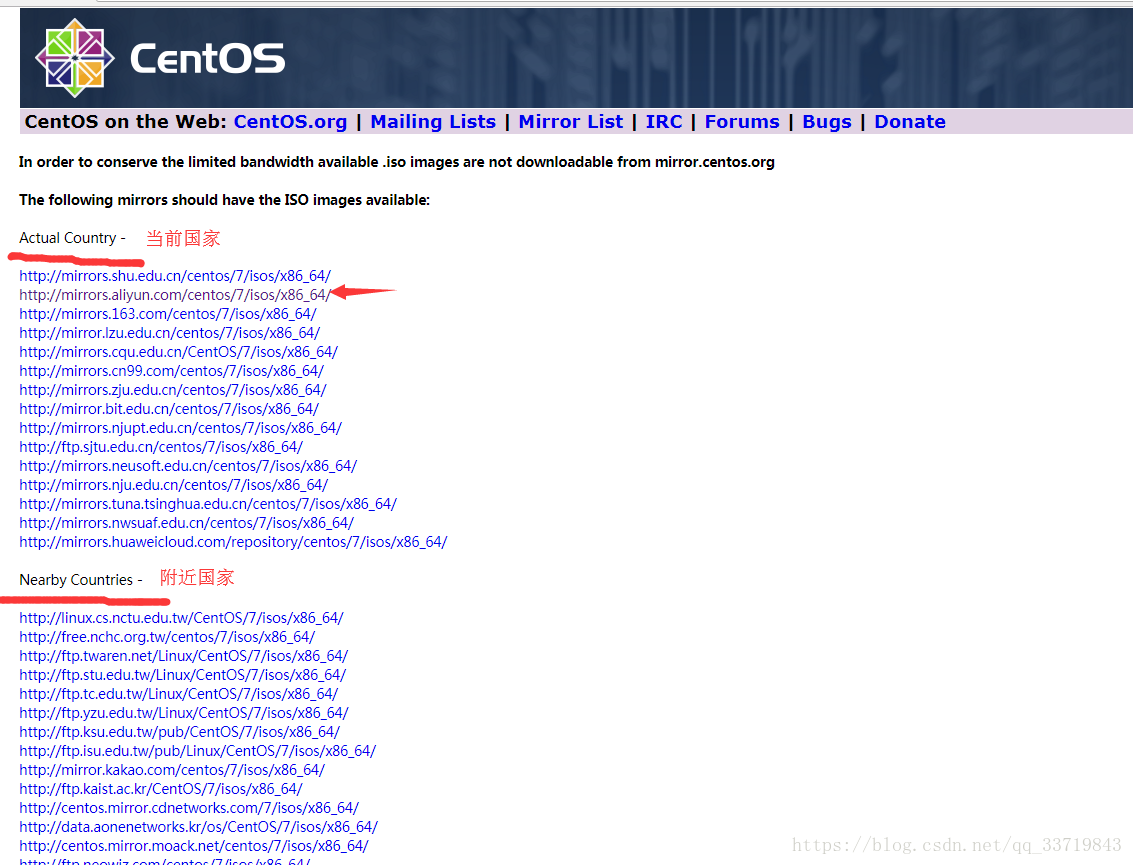Open the mirror.lzu.edu.cn mirror link
This screenshot has width=1133, height=865.
[x=170, y=332]
